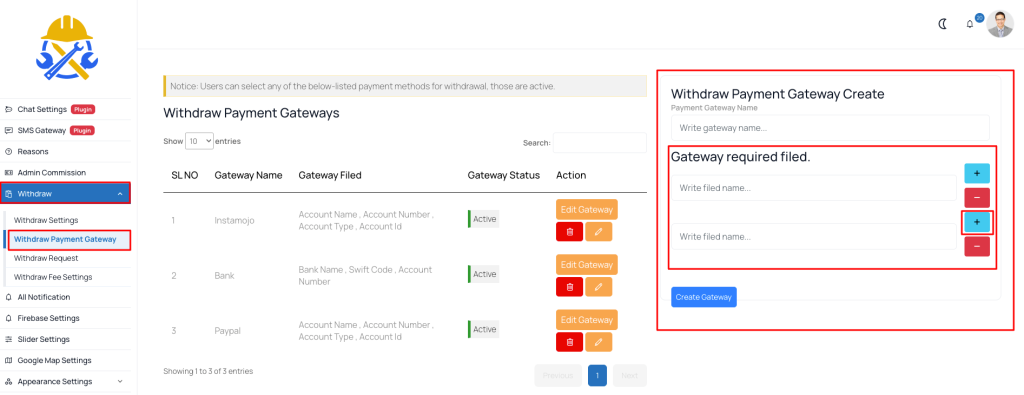Delete the Instamojo gateway with trash icon

[569, 232]
